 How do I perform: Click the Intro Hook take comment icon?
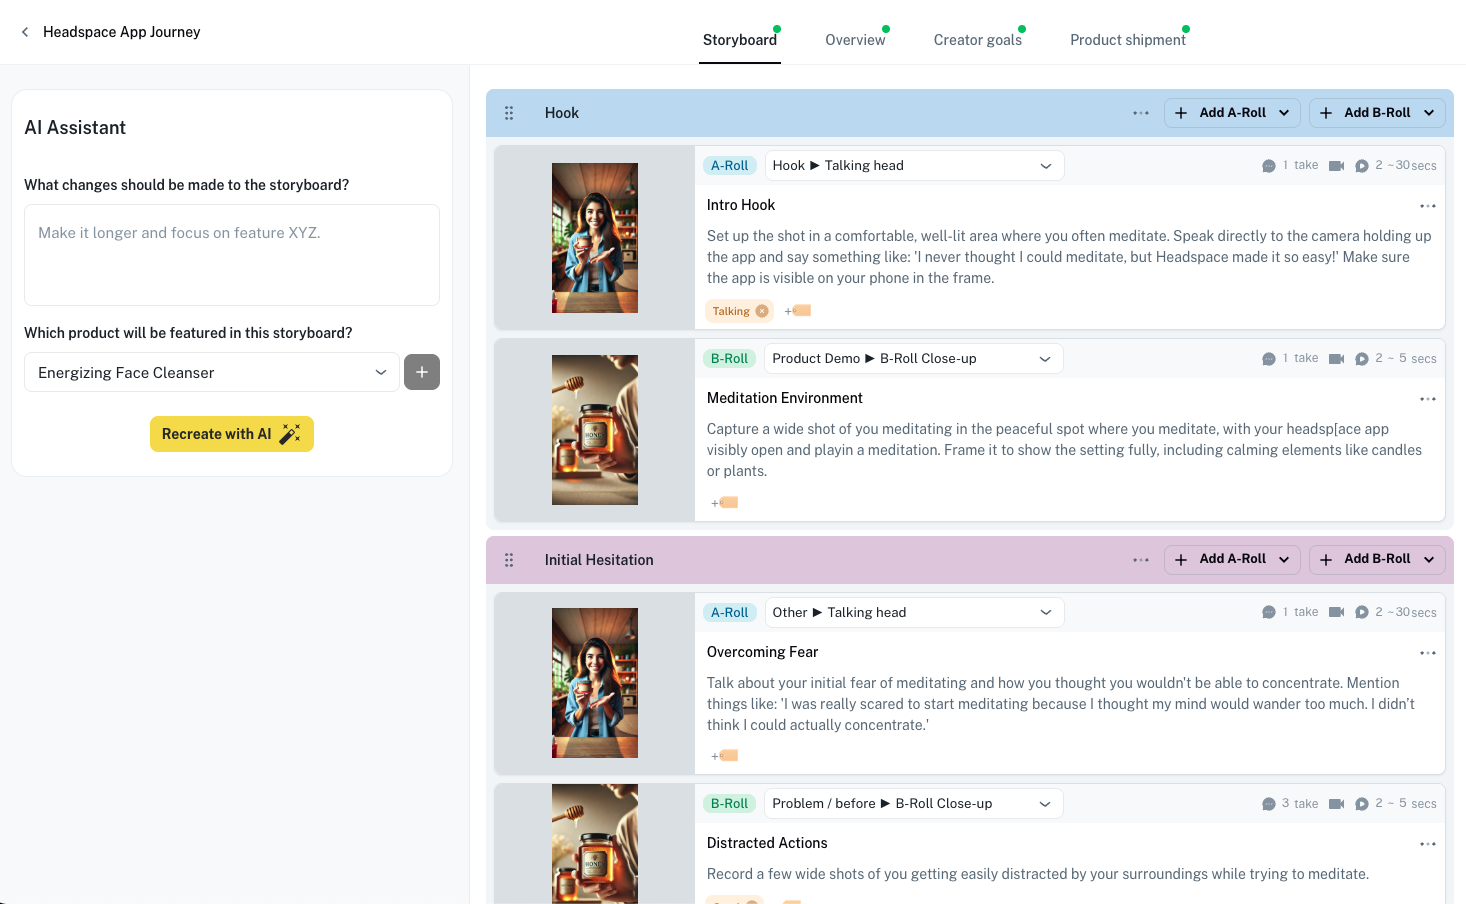point(1269,166)
